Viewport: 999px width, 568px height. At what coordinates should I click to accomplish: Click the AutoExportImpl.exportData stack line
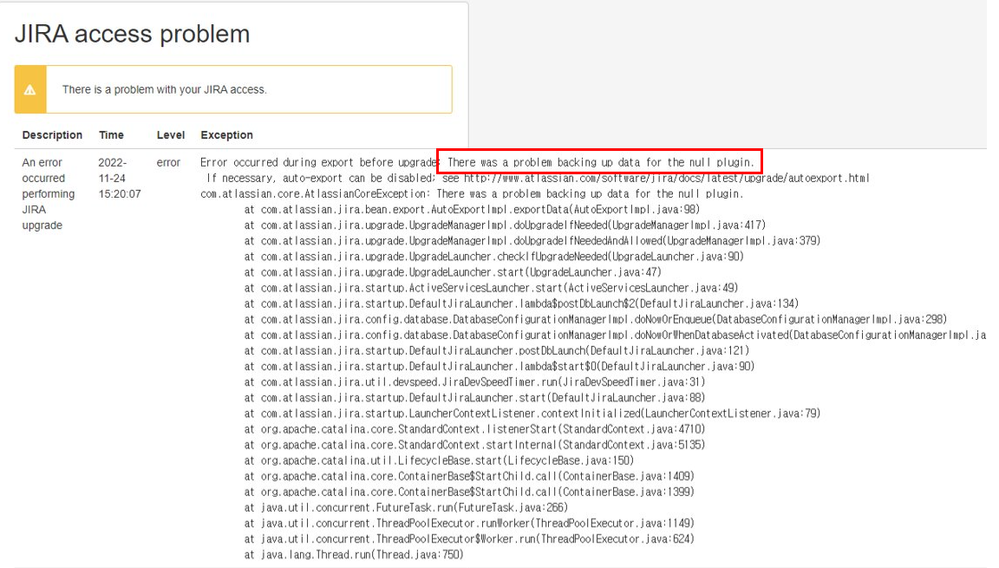pyautogui.click(x=472, y=209)
